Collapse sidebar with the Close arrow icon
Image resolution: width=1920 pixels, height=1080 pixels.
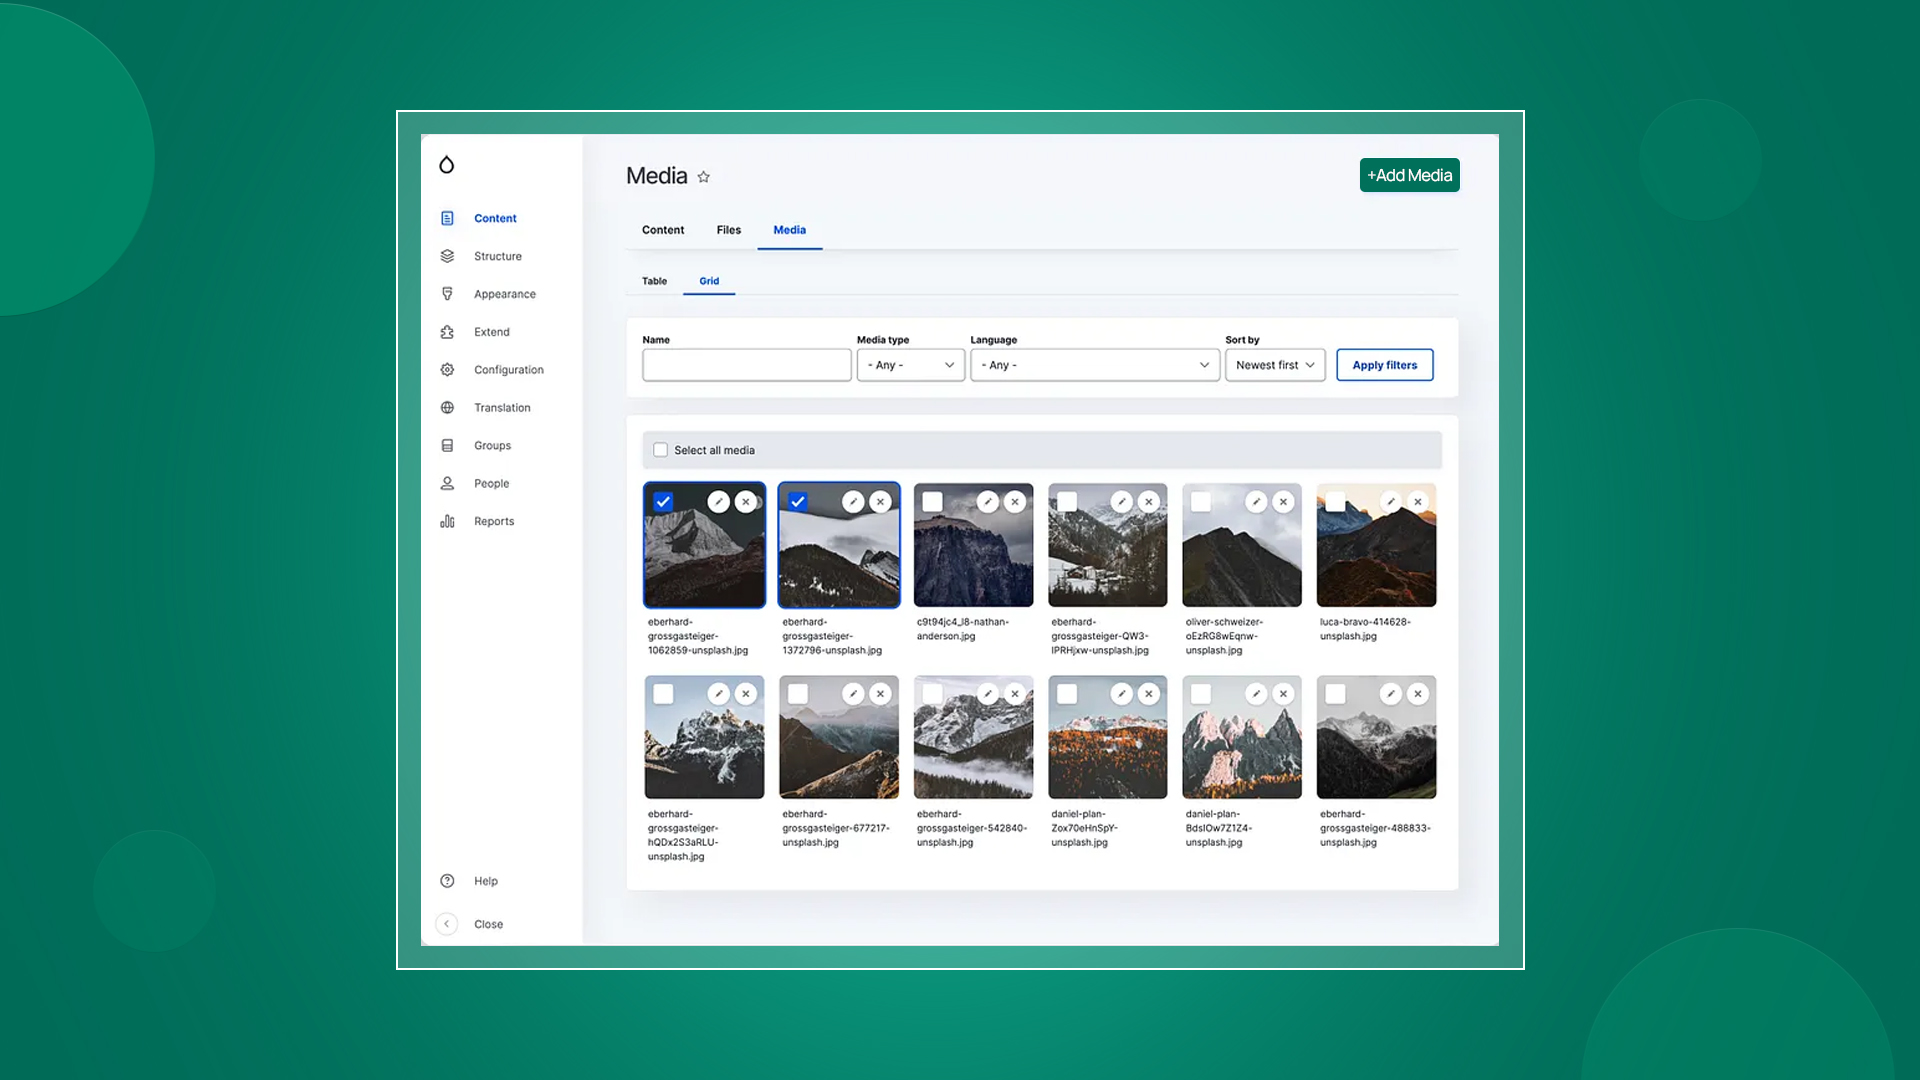[x=447, y=924]
